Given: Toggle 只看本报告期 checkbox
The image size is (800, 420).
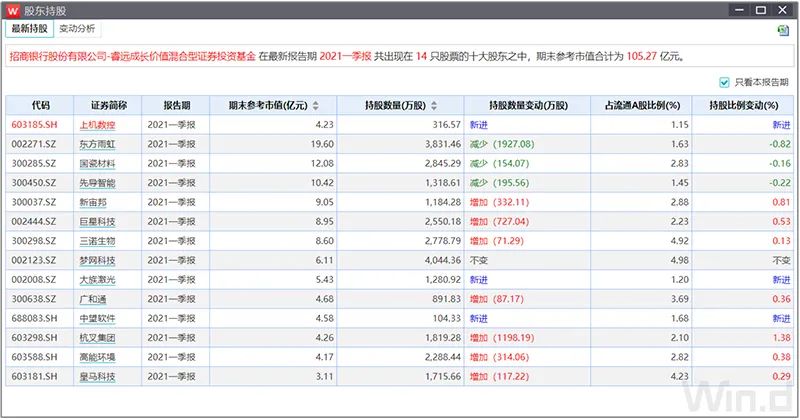Looking at the screenshot, I should tap(724, 82).
